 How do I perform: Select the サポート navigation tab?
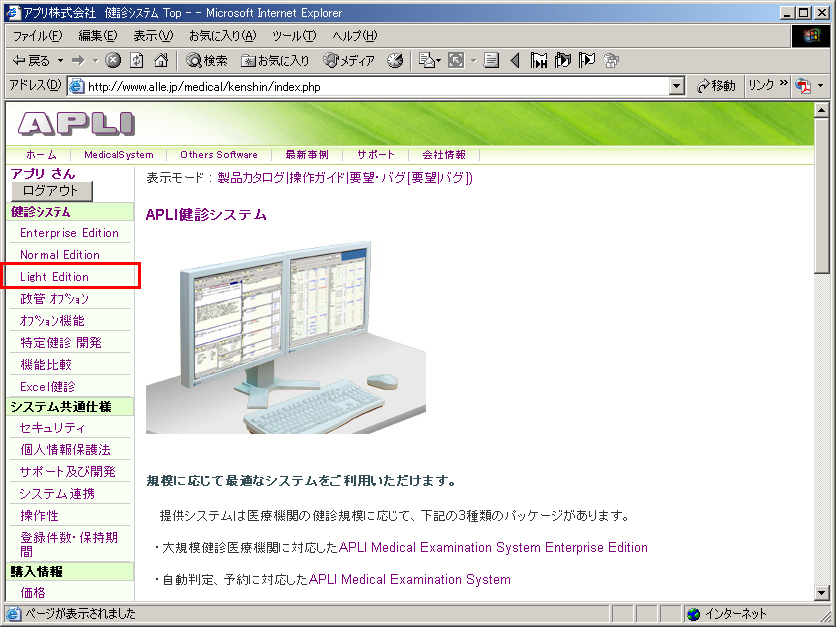tap(376, 155)
